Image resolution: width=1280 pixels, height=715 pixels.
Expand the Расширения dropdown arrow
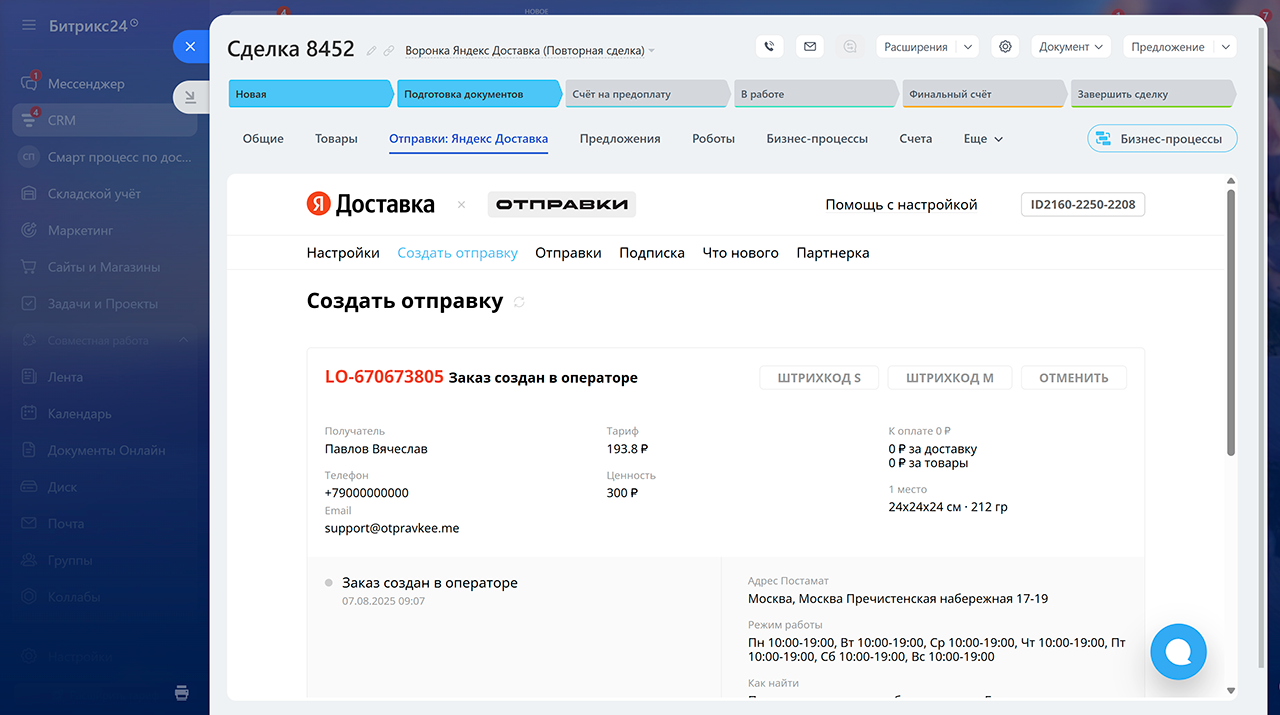[967, 47]
